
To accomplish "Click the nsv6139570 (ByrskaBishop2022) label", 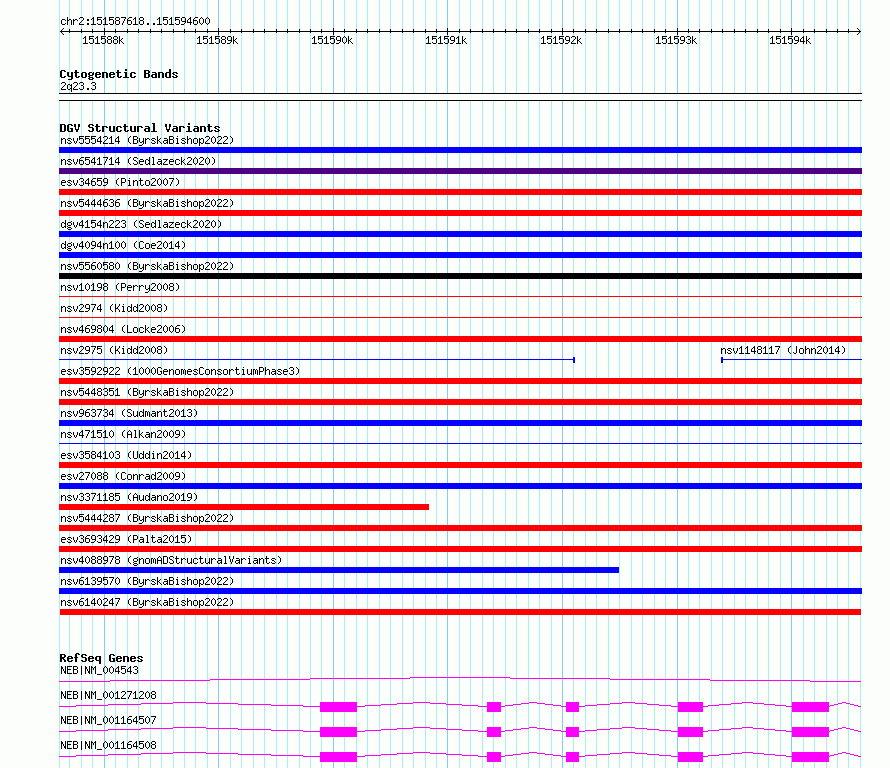I will pos(147,581).
